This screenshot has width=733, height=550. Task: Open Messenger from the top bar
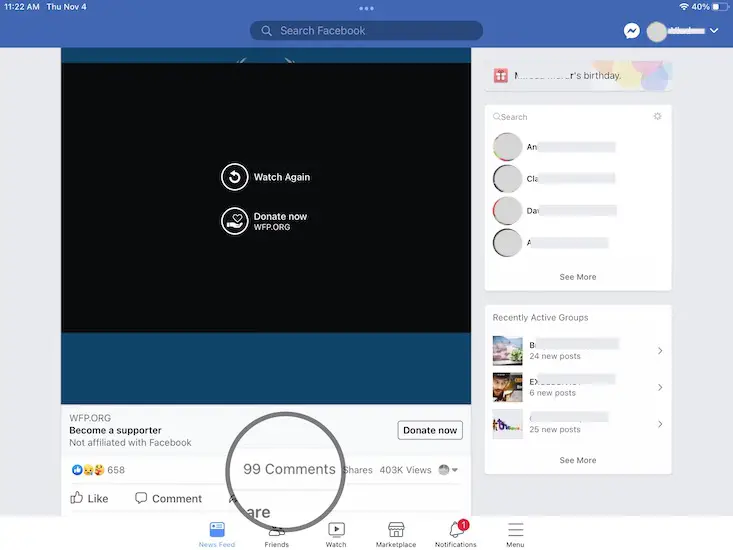(632, 31)
